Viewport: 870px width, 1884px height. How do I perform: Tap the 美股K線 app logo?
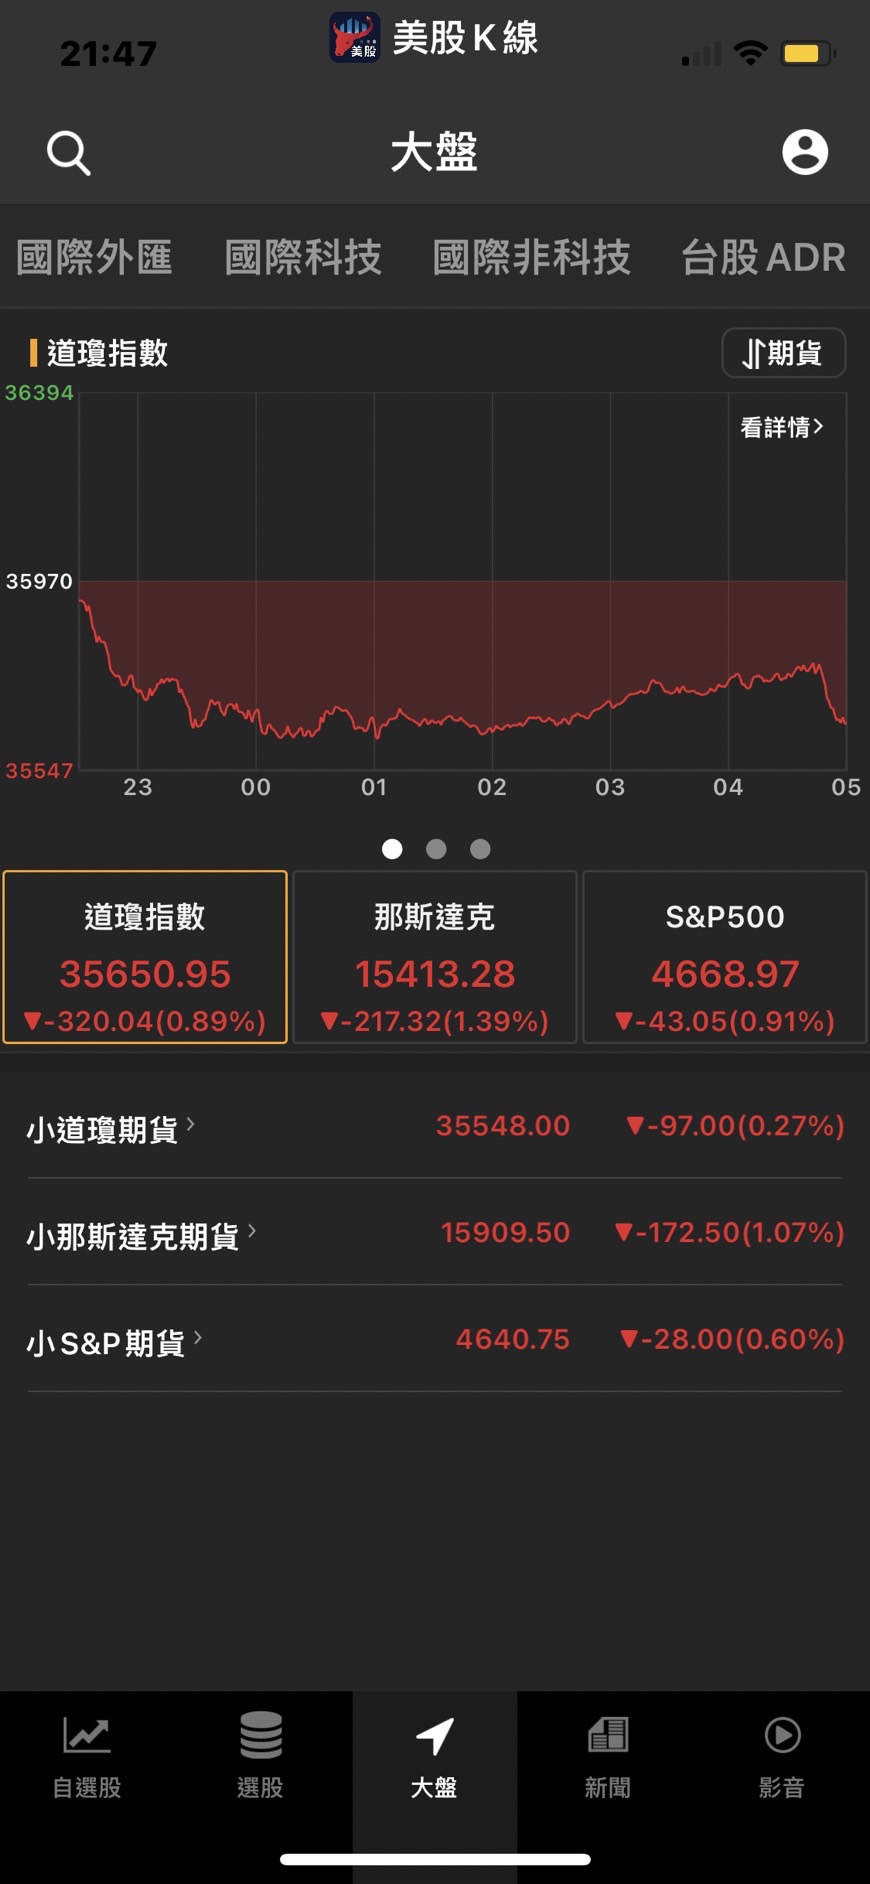click(x=355, y=38)
